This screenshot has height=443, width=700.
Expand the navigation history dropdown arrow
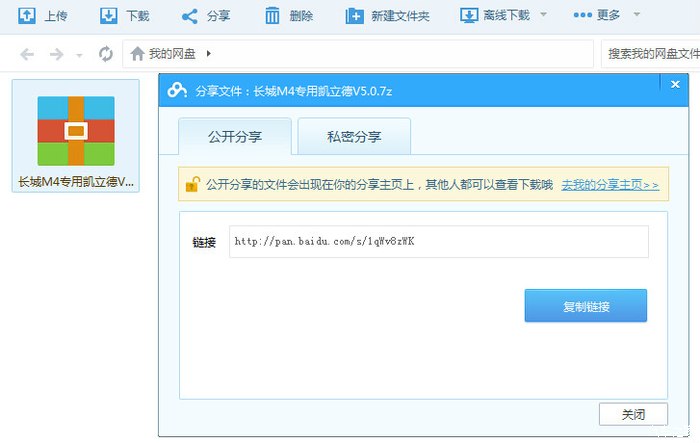tap(79, 55)
